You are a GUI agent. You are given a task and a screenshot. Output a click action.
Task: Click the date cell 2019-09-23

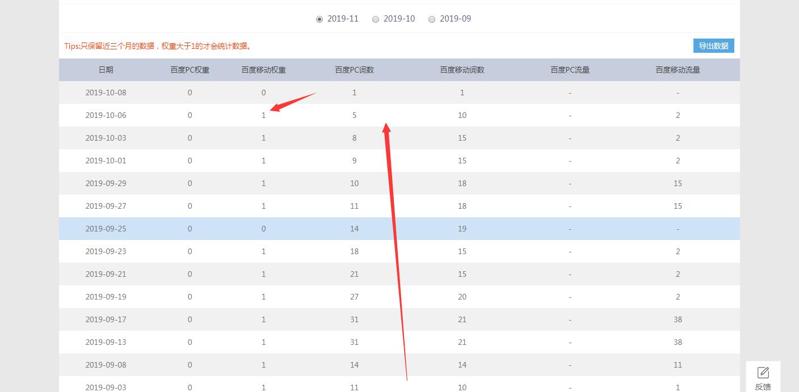point(106,251)
